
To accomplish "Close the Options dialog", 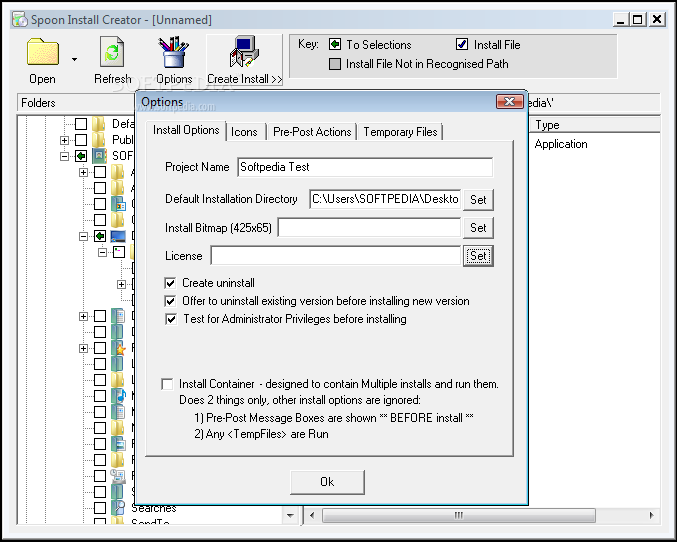I will [509, 102].
